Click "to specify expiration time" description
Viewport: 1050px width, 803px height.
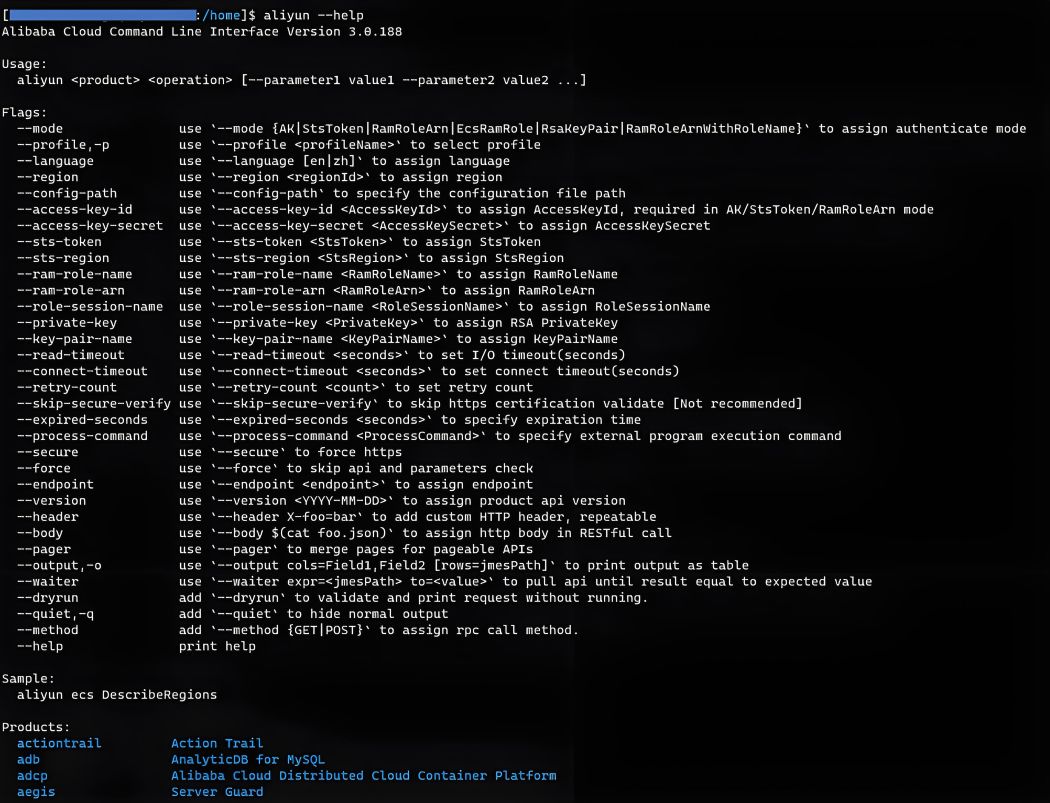541,420
